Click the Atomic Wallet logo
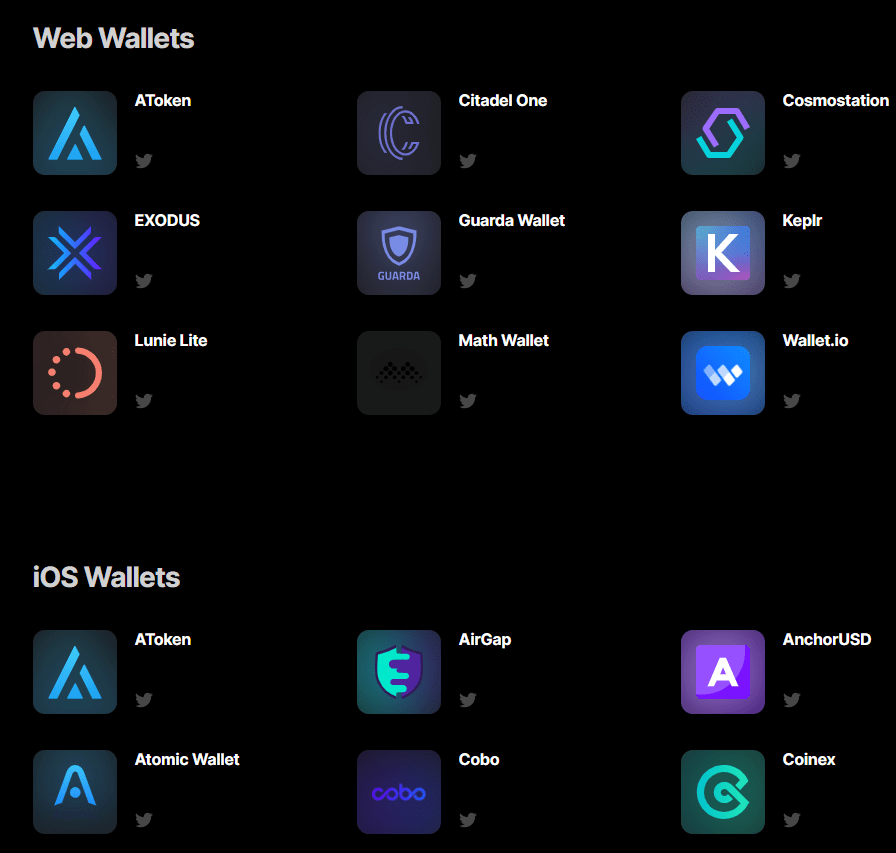896x853 pixels. tap(75, 792)
